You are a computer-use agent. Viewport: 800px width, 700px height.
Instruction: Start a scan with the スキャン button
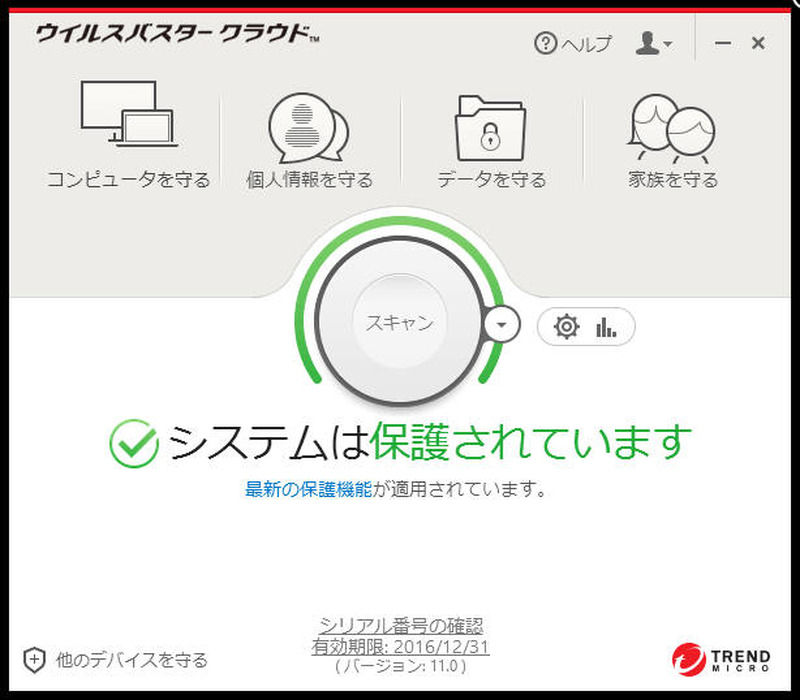pyautogui.click(x=399, y=322)
